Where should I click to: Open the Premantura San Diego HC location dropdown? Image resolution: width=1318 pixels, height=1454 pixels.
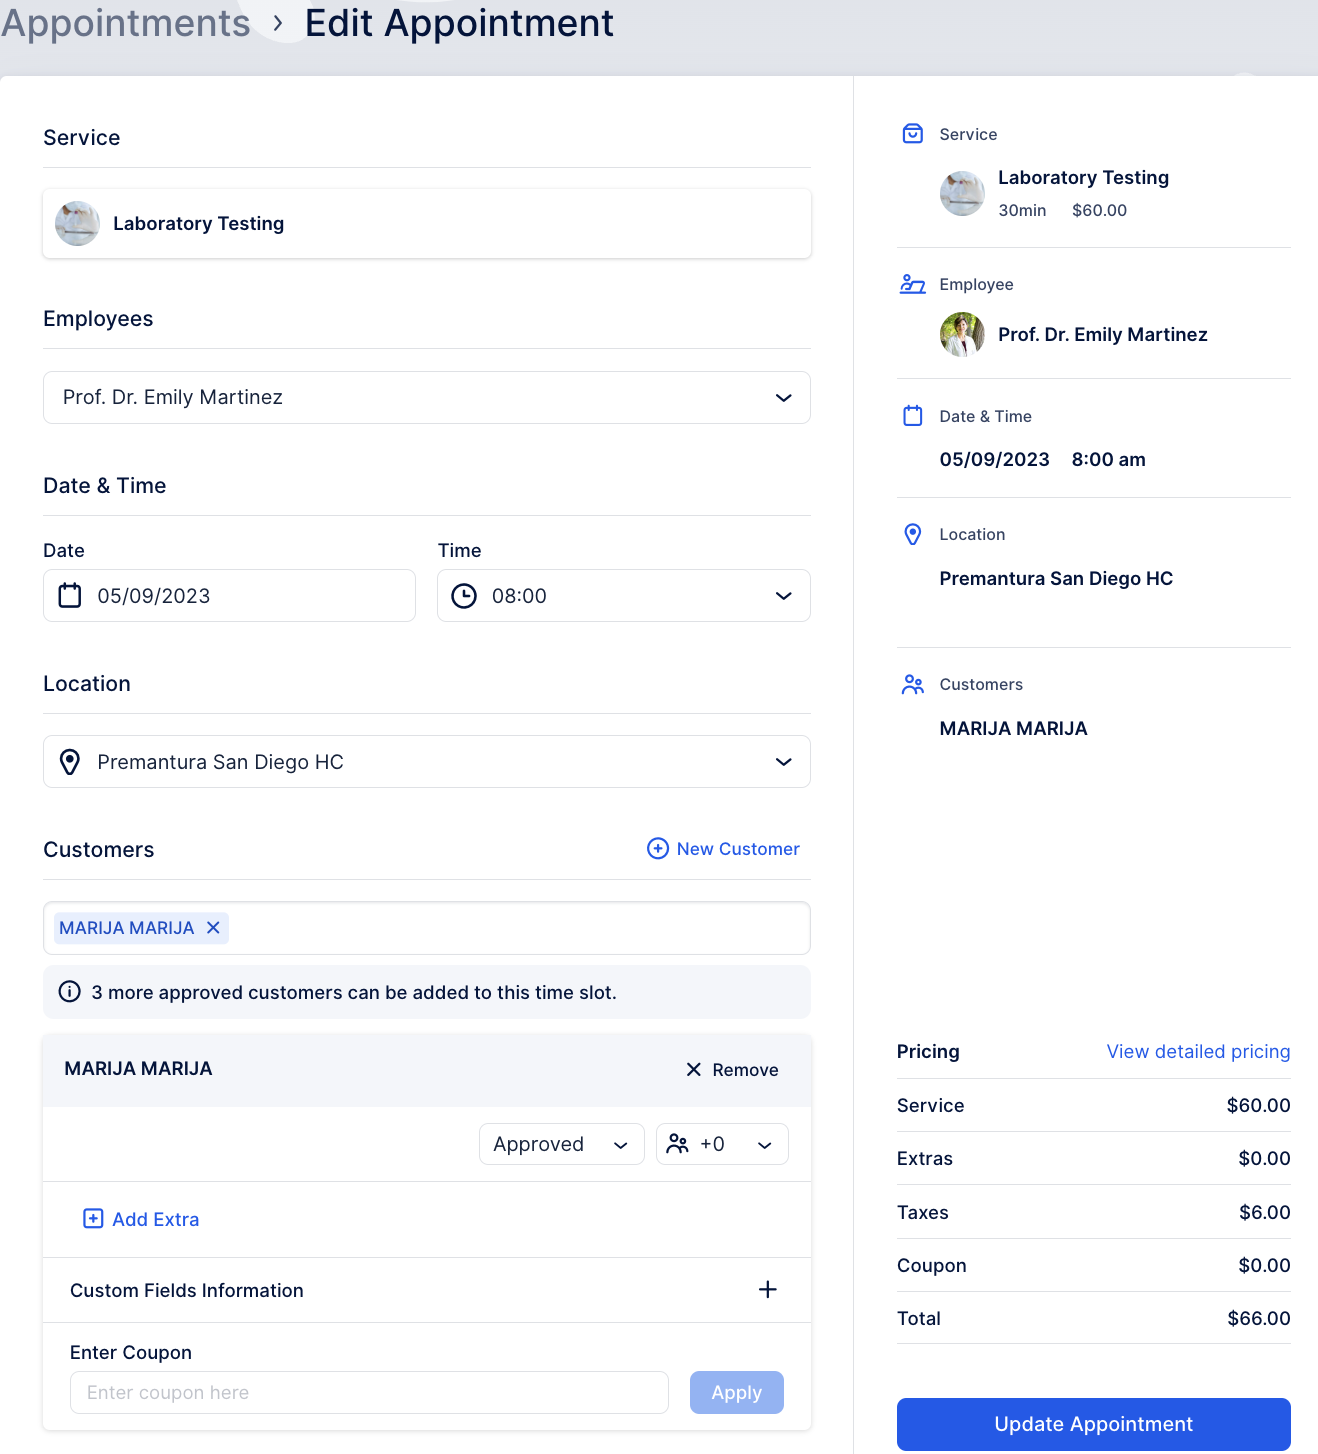(x=783, y=761)
